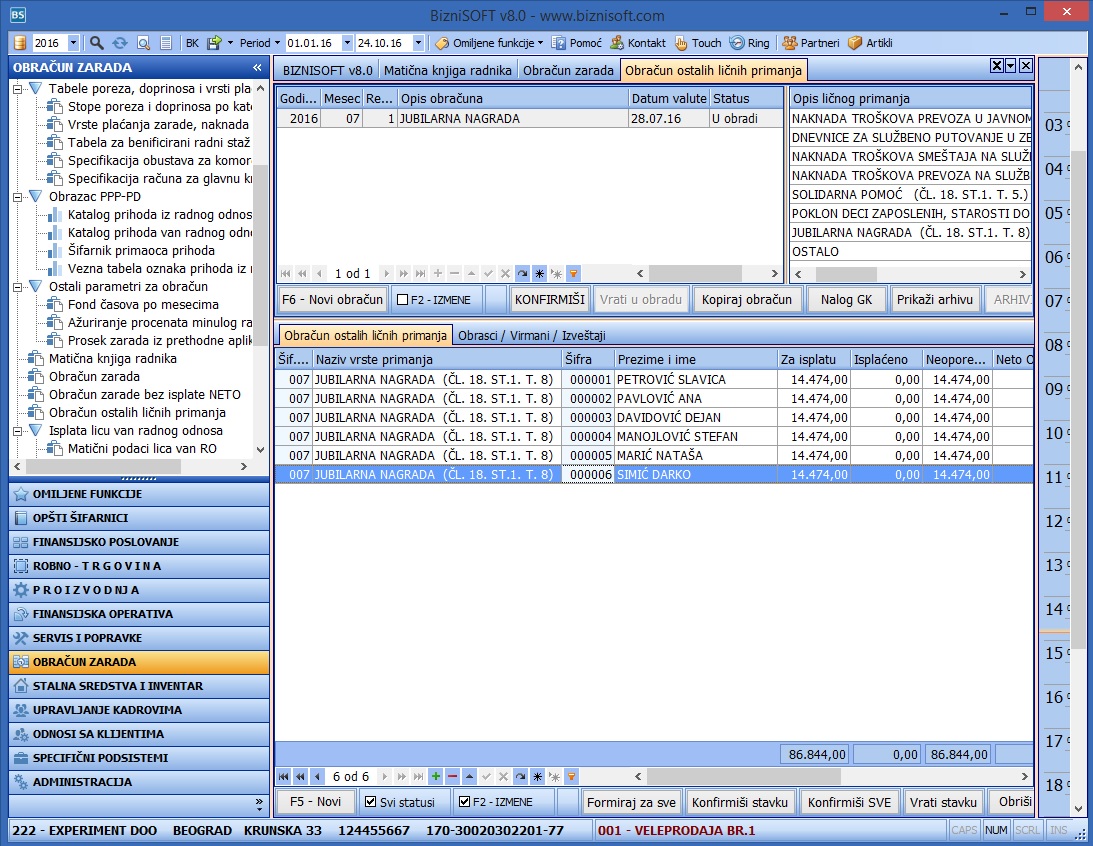Open the Artikli box icon

[x=854, y=43]
